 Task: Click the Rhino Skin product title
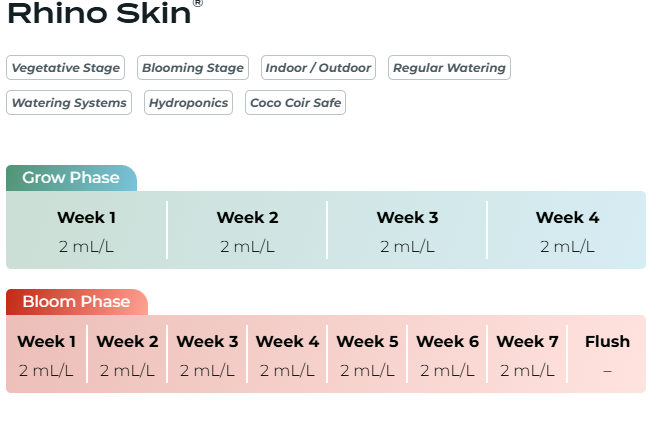click(x=98, y=13)
